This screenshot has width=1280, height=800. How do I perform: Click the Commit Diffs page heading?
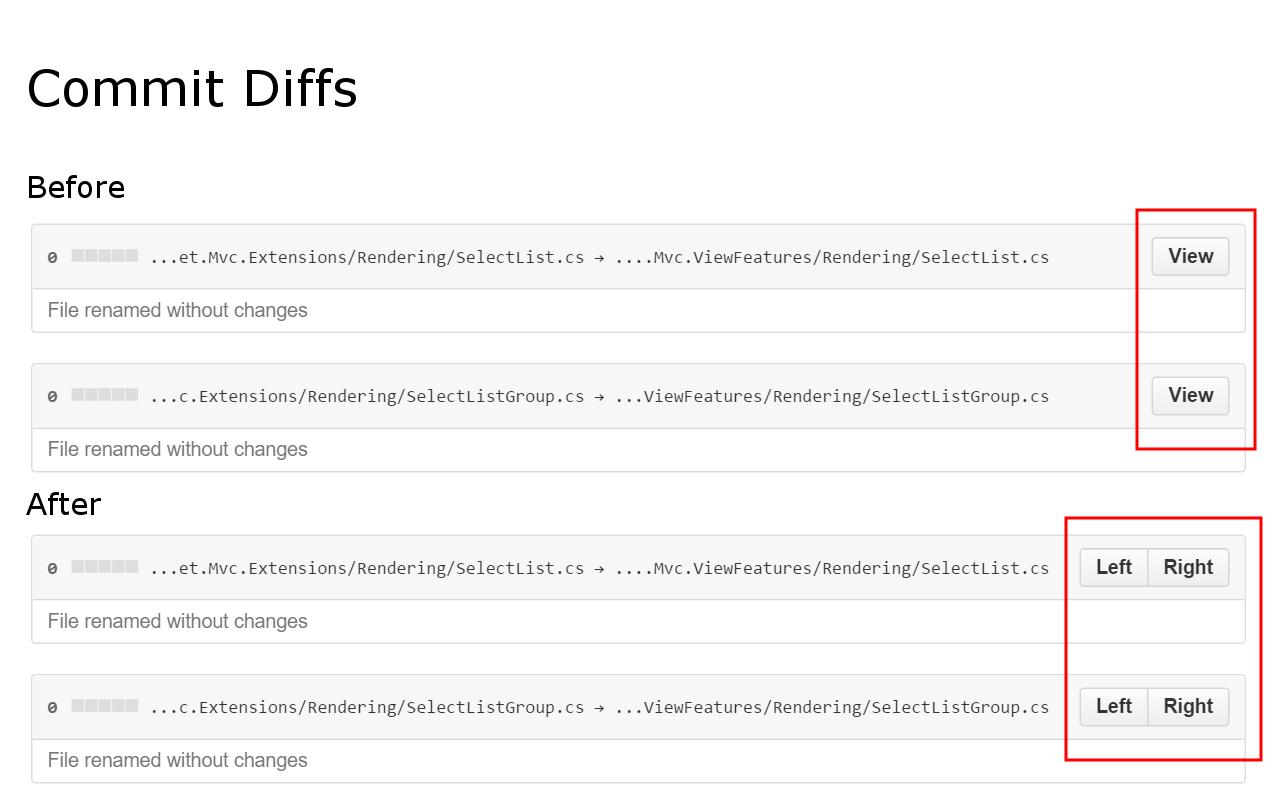tap(192, 88)
